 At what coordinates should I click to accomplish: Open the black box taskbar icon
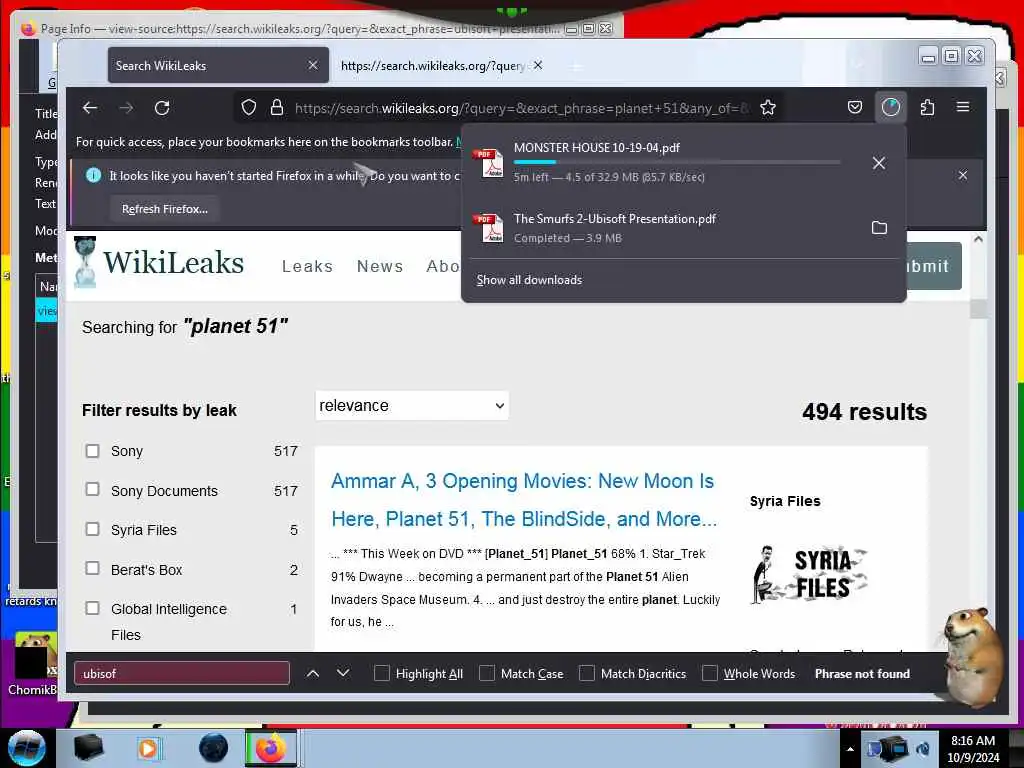89,748
